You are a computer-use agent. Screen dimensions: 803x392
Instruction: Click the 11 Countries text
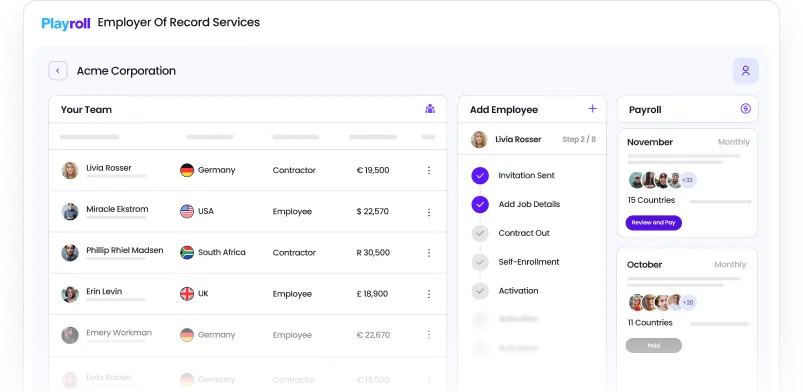[x=650, y=322]
